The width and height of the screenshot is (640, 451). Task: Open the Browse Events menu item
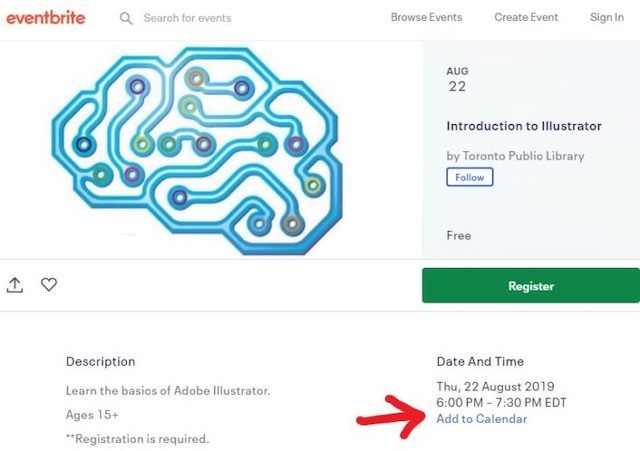pyautogui.click(x=428, y=18)
